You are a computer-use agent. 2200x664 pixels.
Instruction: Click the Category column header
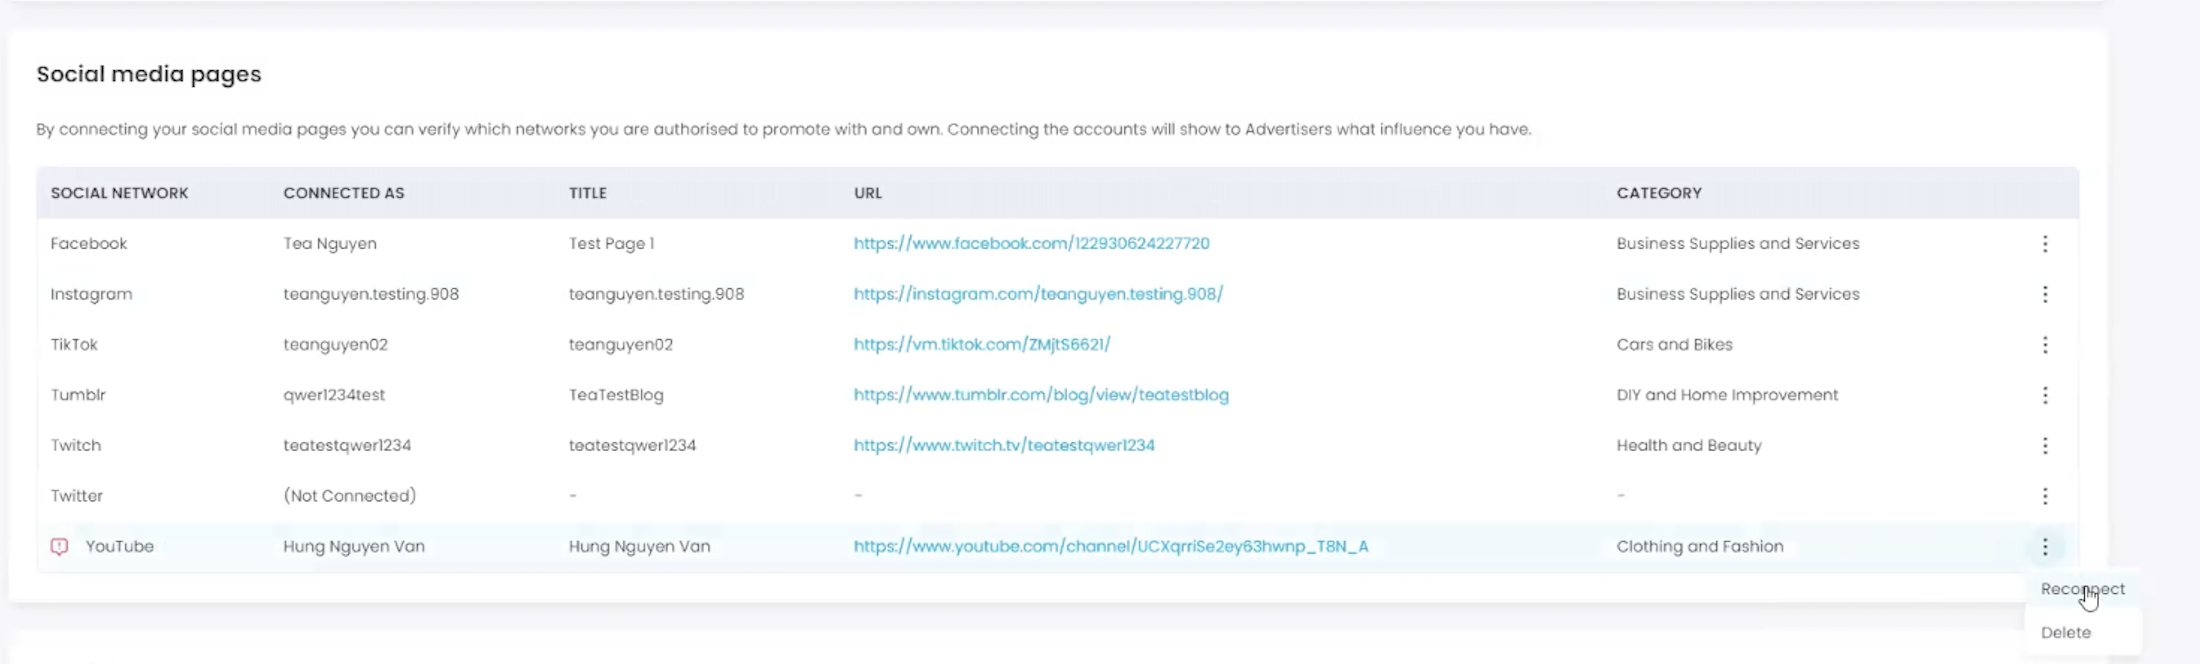click(x=1659, y=193)
